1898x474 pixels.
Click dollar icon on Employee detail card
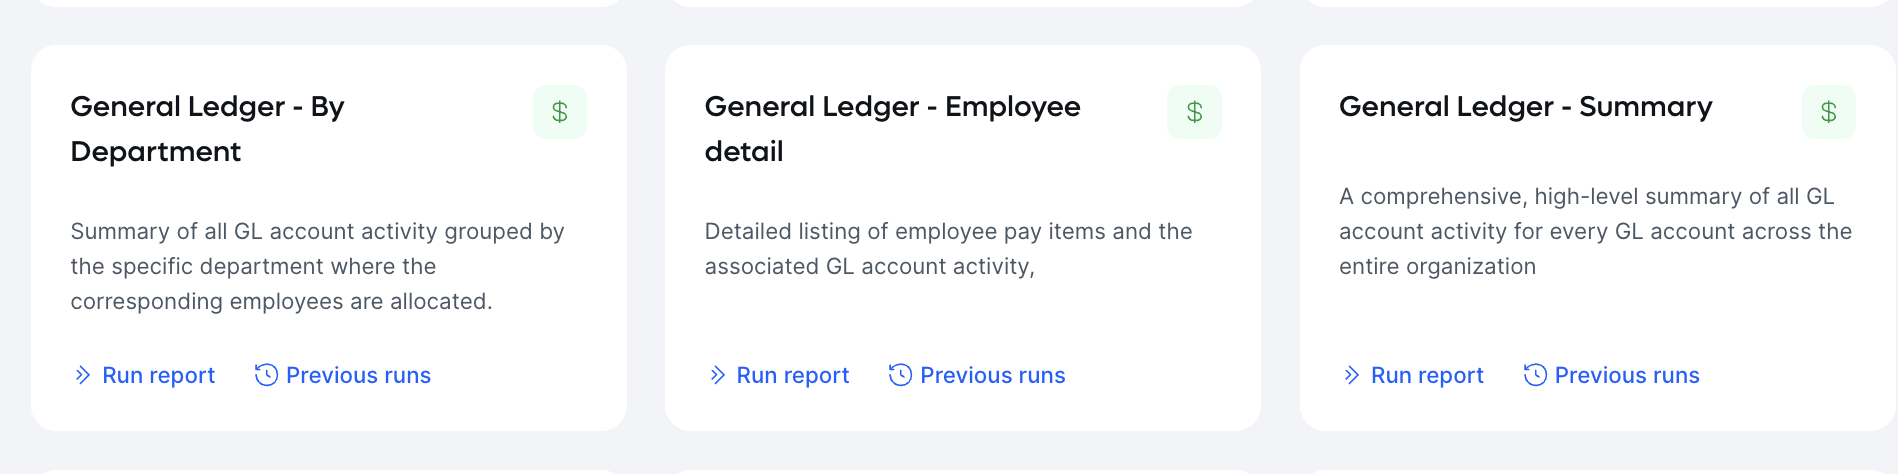pos(1194,112)
